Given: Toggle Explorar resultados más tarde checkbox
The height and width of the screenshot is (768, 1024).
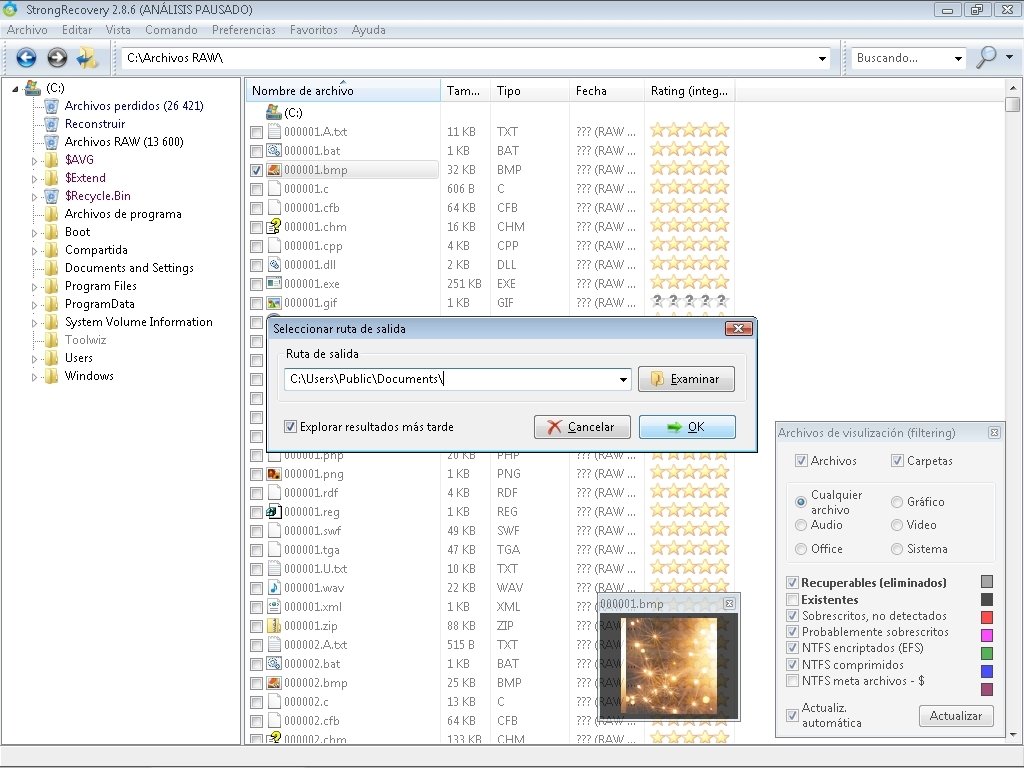Looking at the screenshot, I should tap(291, 426).
